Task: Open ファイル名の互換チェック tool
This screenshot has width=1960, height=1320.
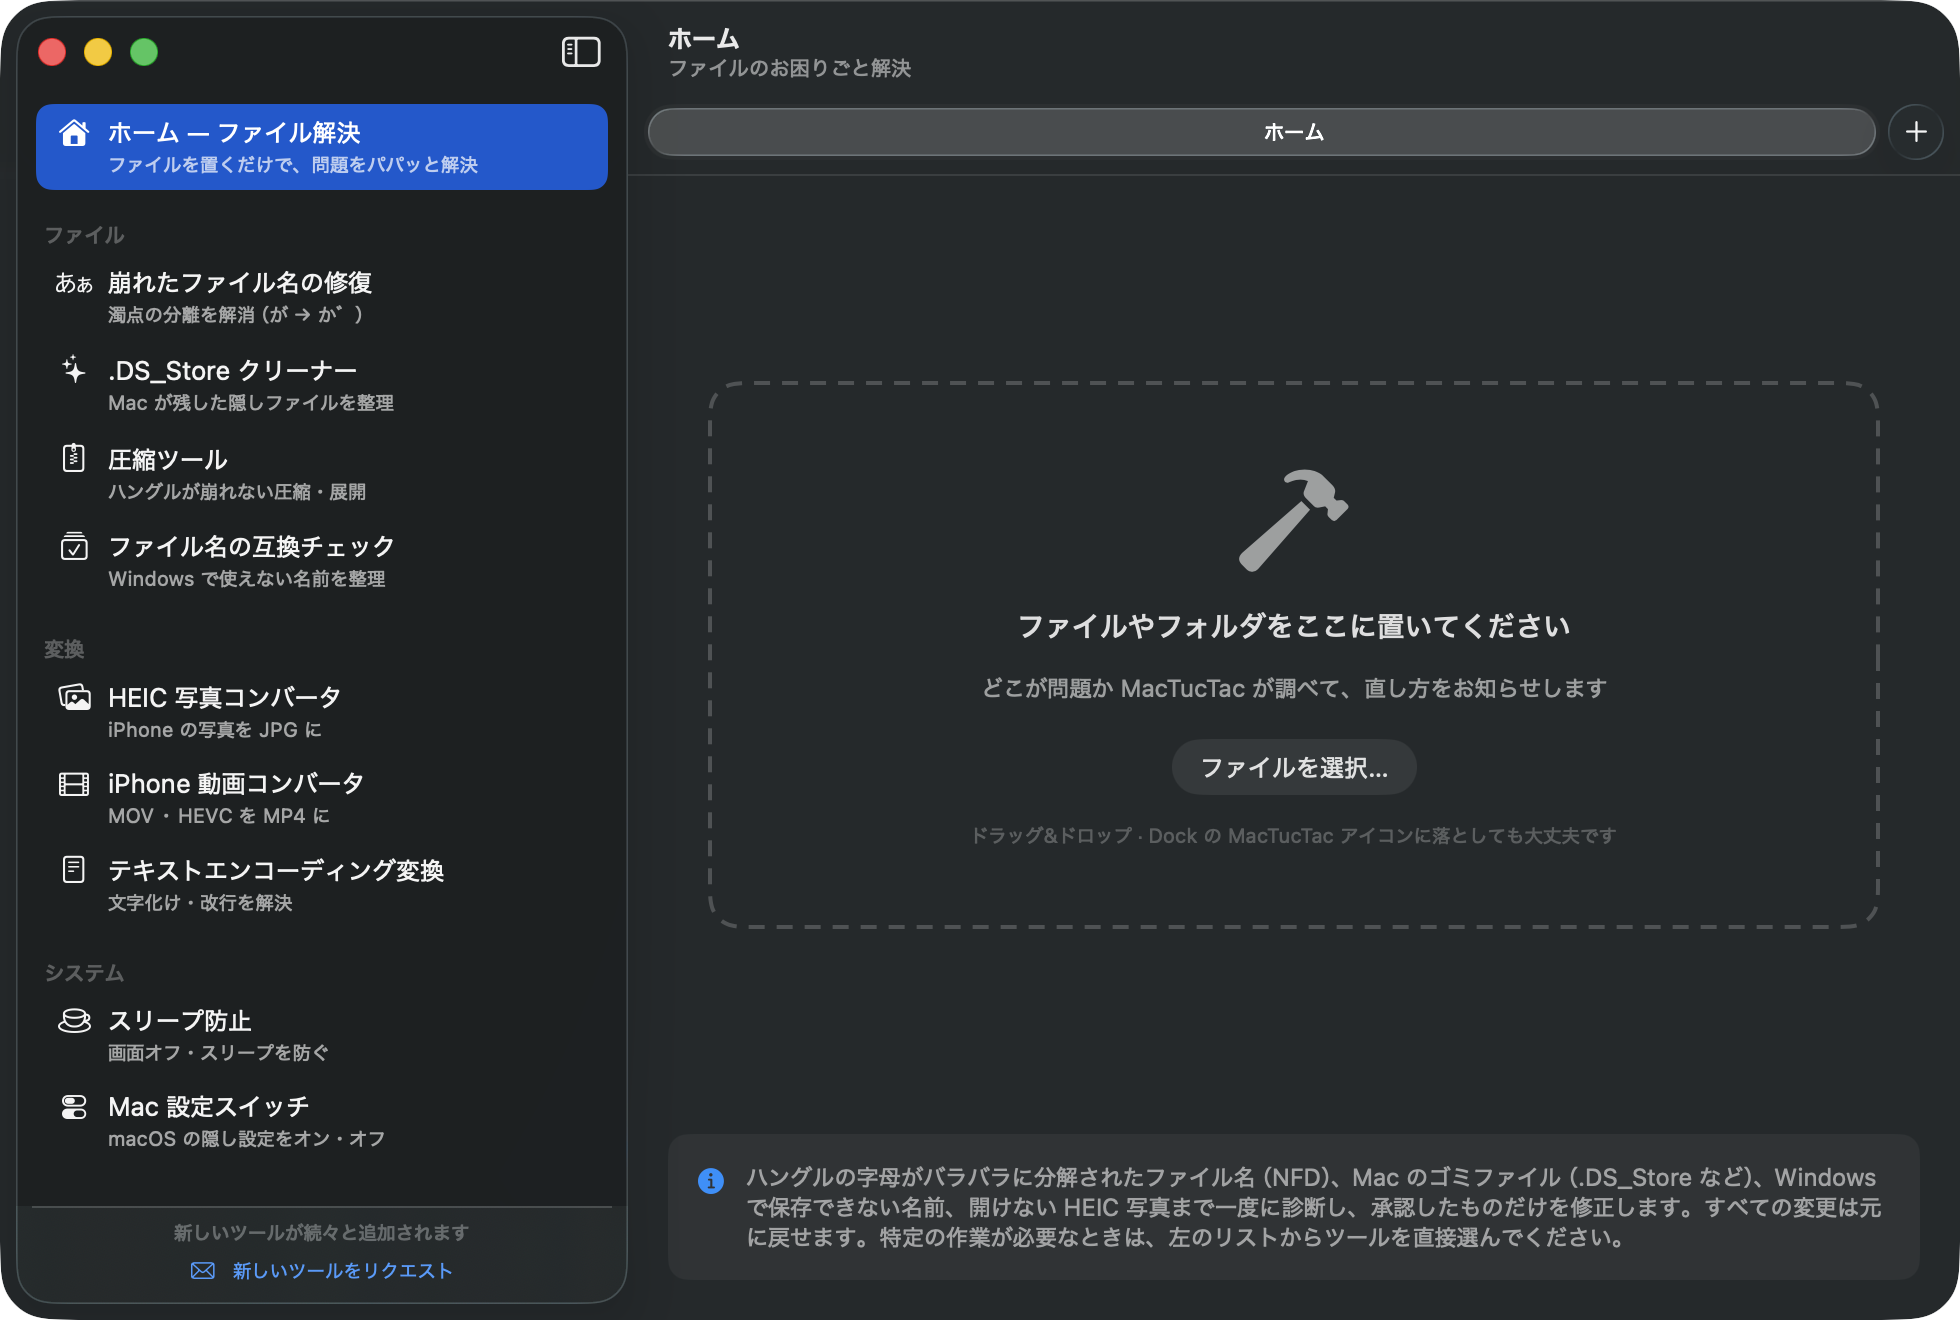Action: (x=322, y=561)
